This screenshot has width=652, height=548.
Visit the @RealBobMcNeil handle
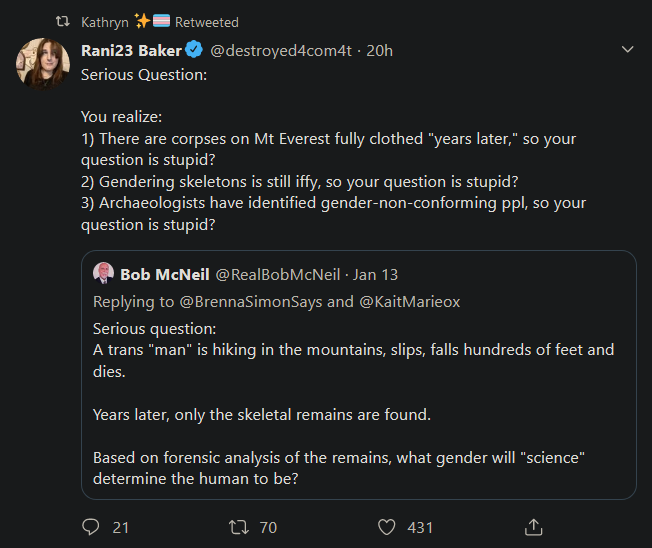point(278,274)
